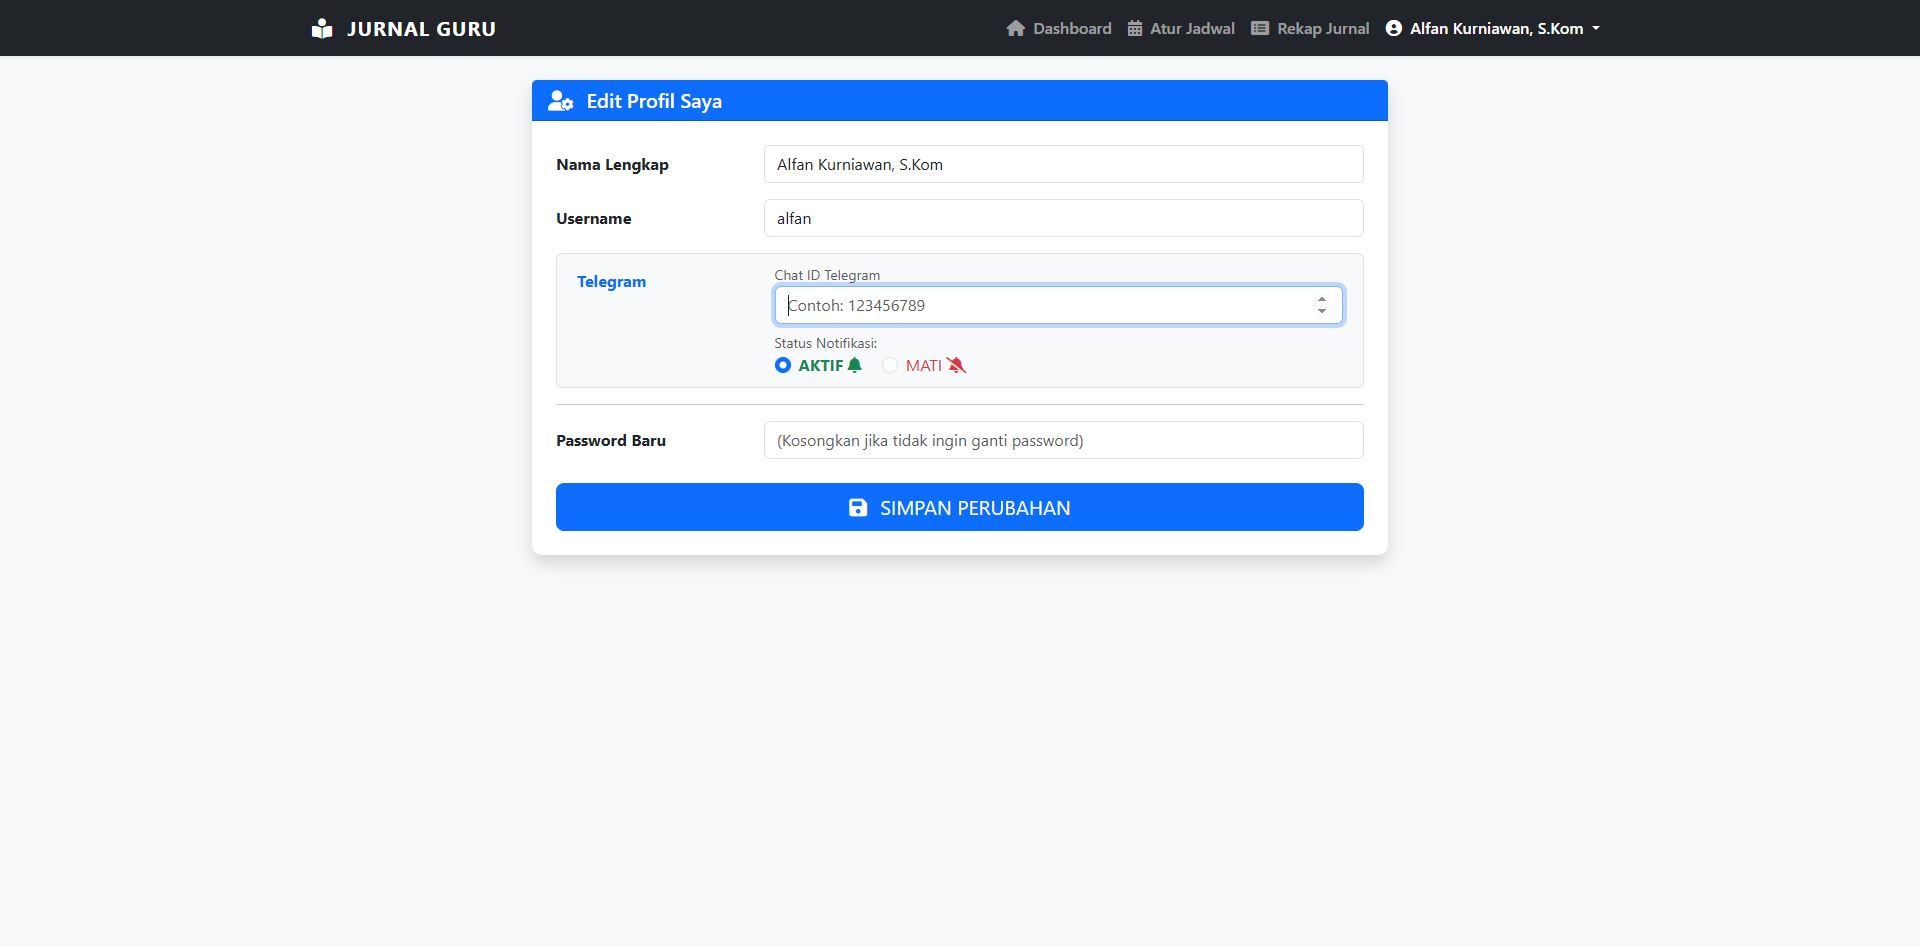1920x947 pixels.
Task: Click the user-gear icon in Edit Profil header
Action: click(x=560, y=101)
